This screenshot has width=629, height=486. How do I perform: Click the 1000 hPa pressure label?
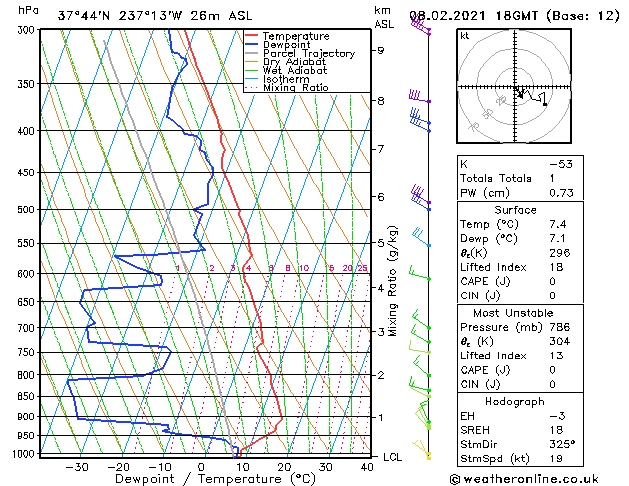26,454
